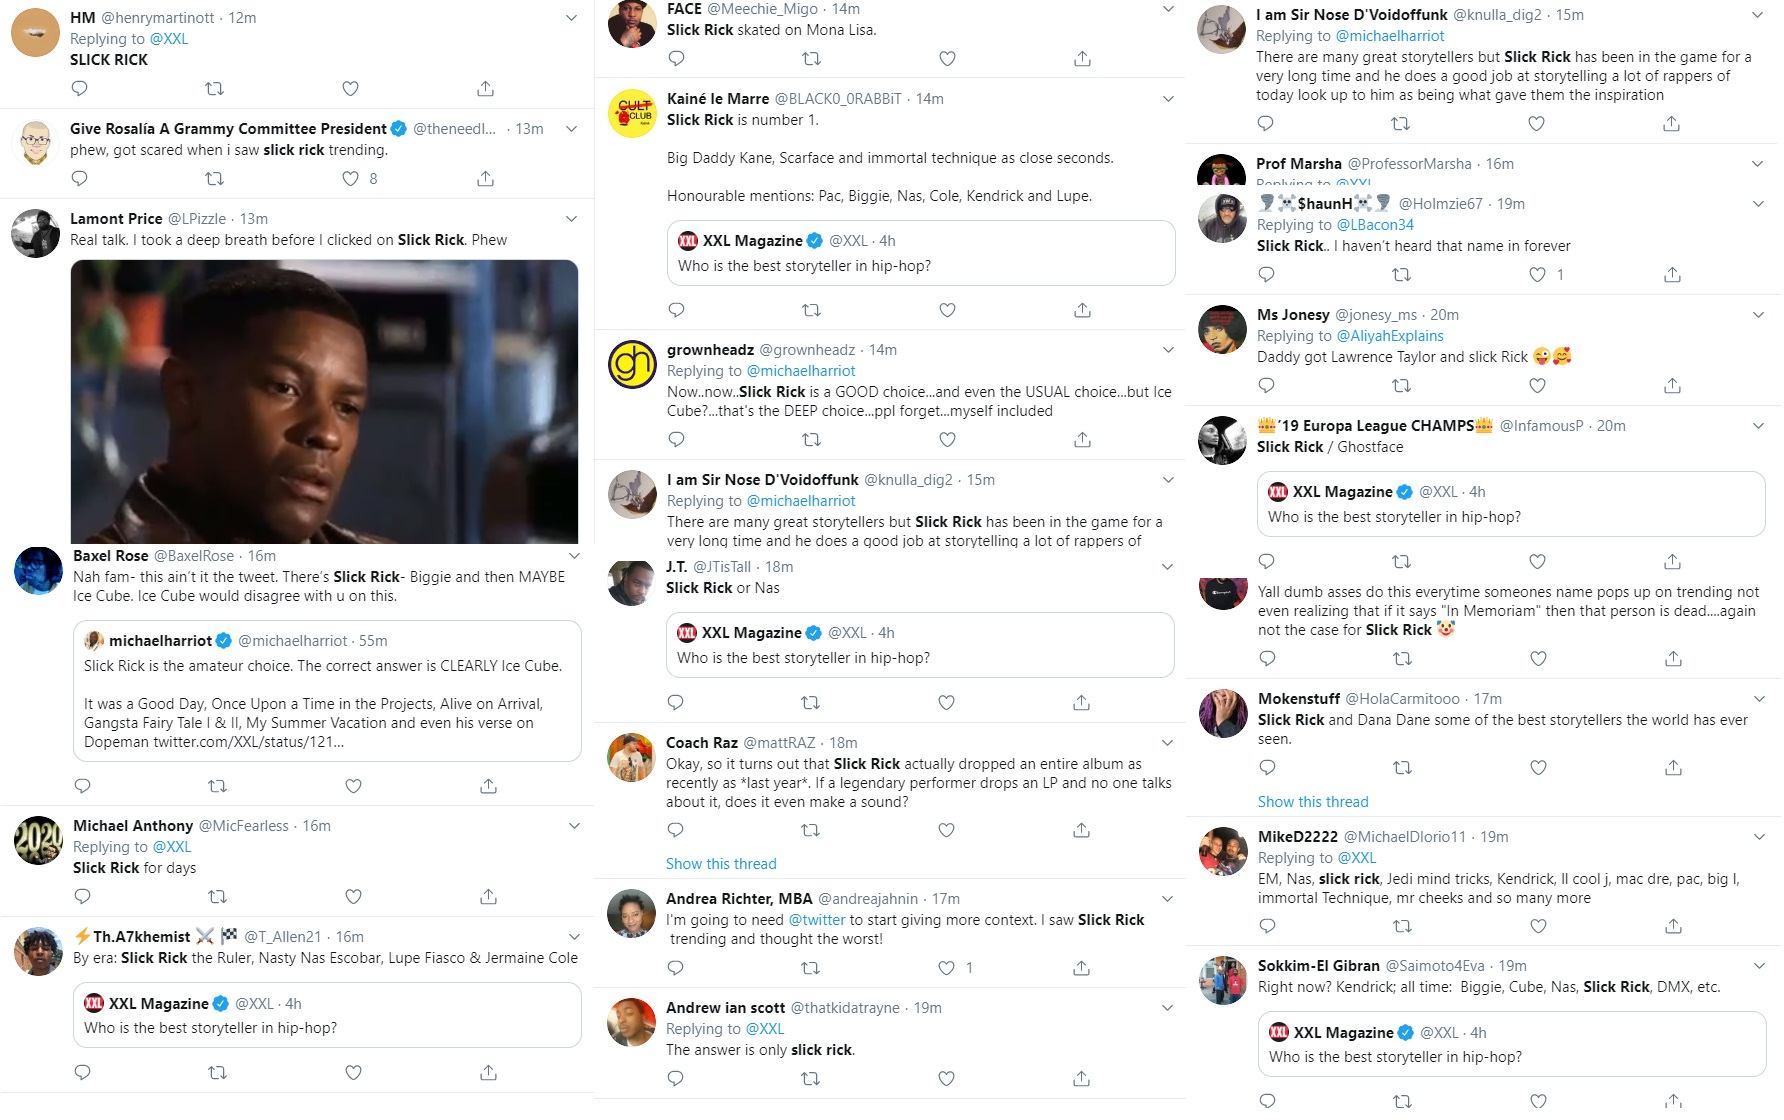This screenshot has width=1784, height=1120.
Task: Open the dropdown on Baxel Rose's tweet
Action: 574,556
